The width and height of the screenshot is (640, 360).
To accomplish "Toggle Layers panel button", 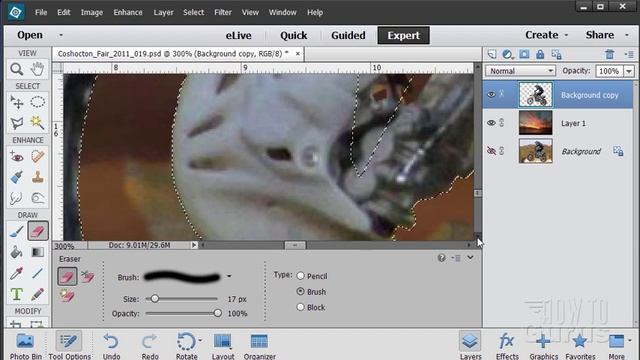I will tap(470, 345).
